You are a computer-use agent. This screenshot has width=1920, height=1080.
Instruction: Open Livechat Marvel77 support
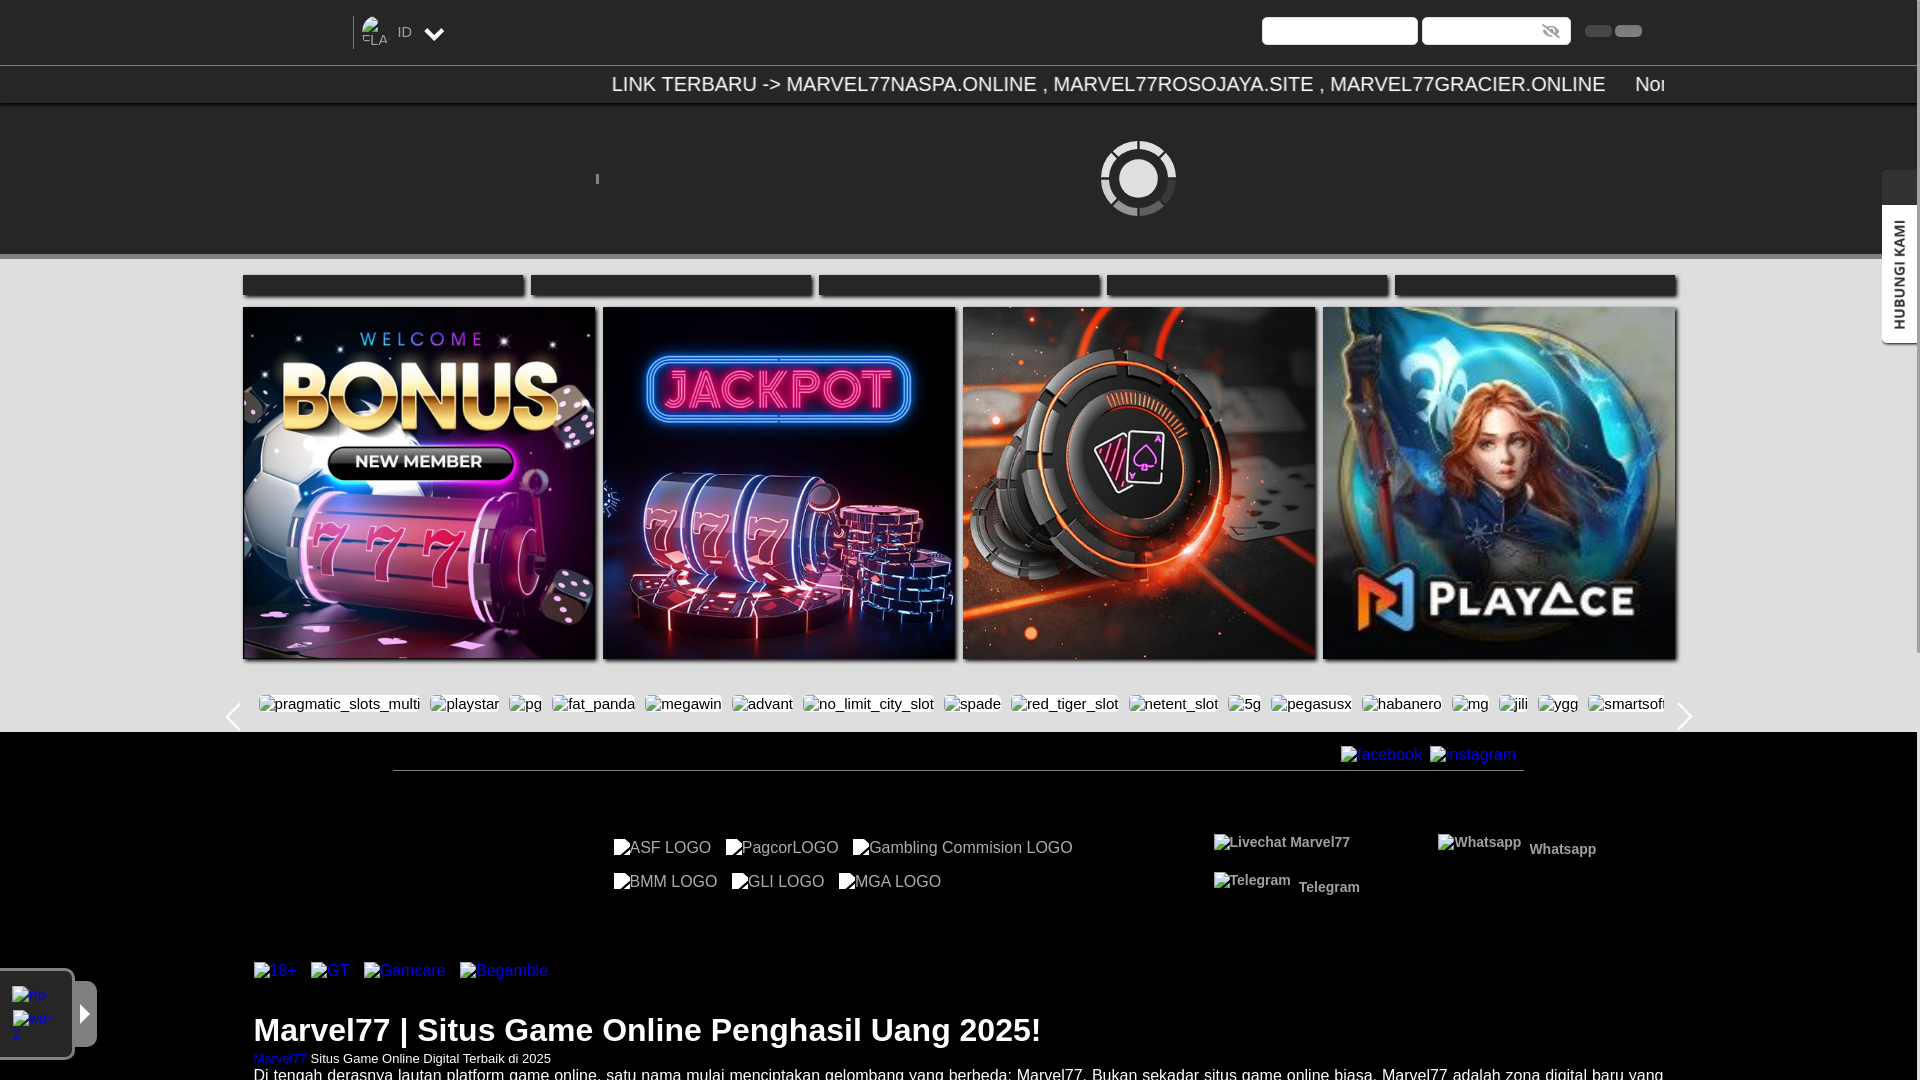1282,843
